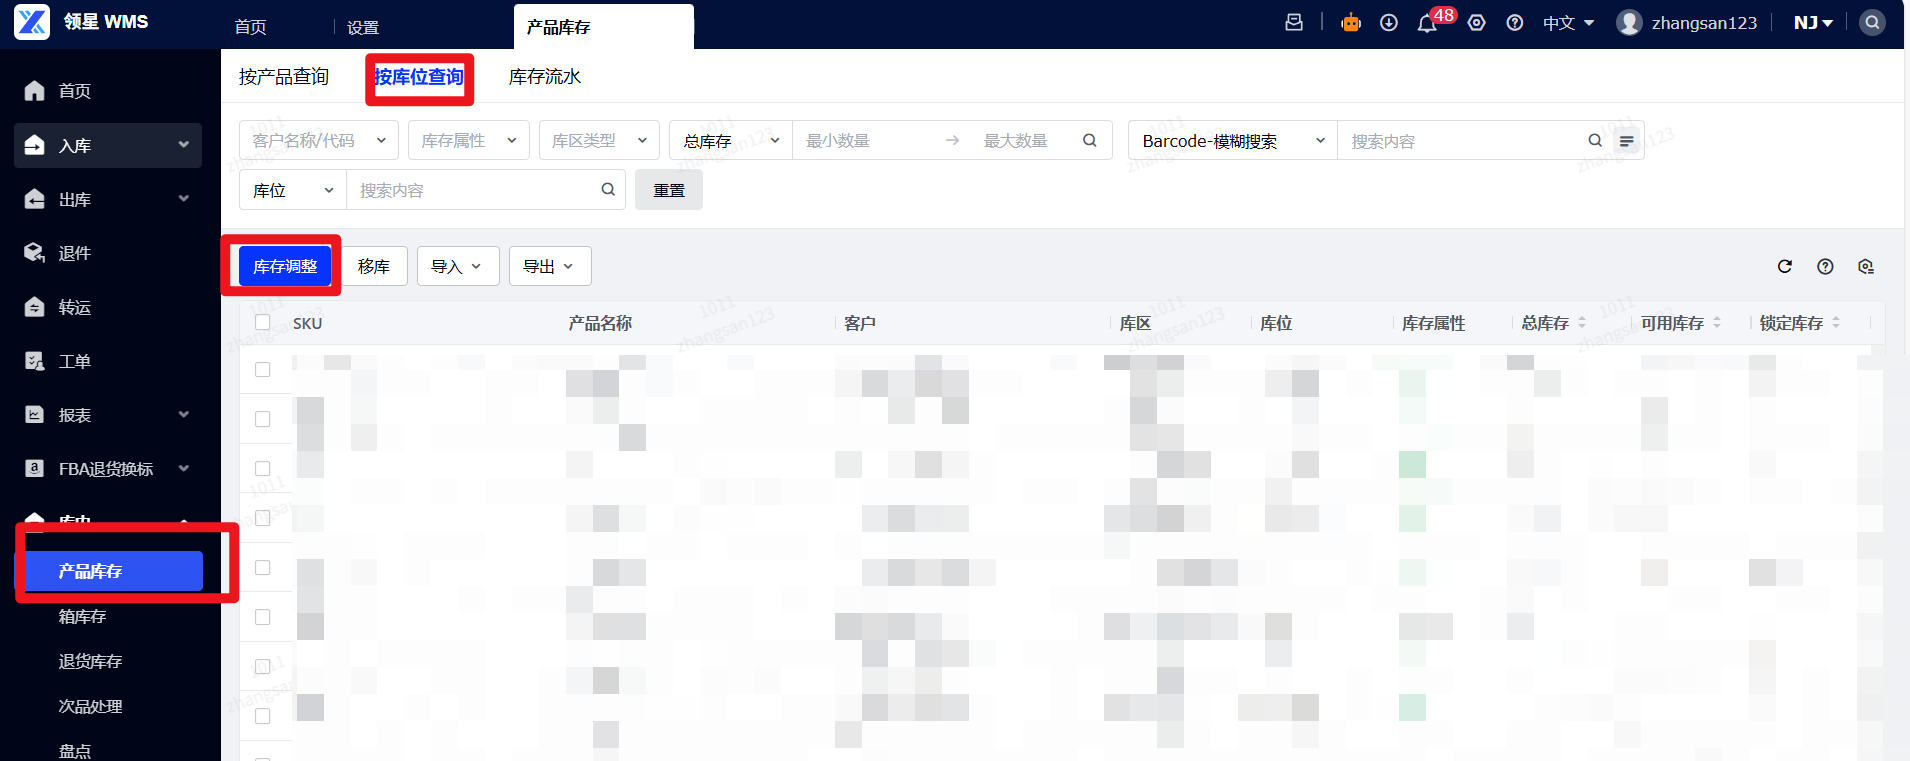Open notifications bell with 48 badge
This screenshot has height=761, width=1910.
[1427, 23]
